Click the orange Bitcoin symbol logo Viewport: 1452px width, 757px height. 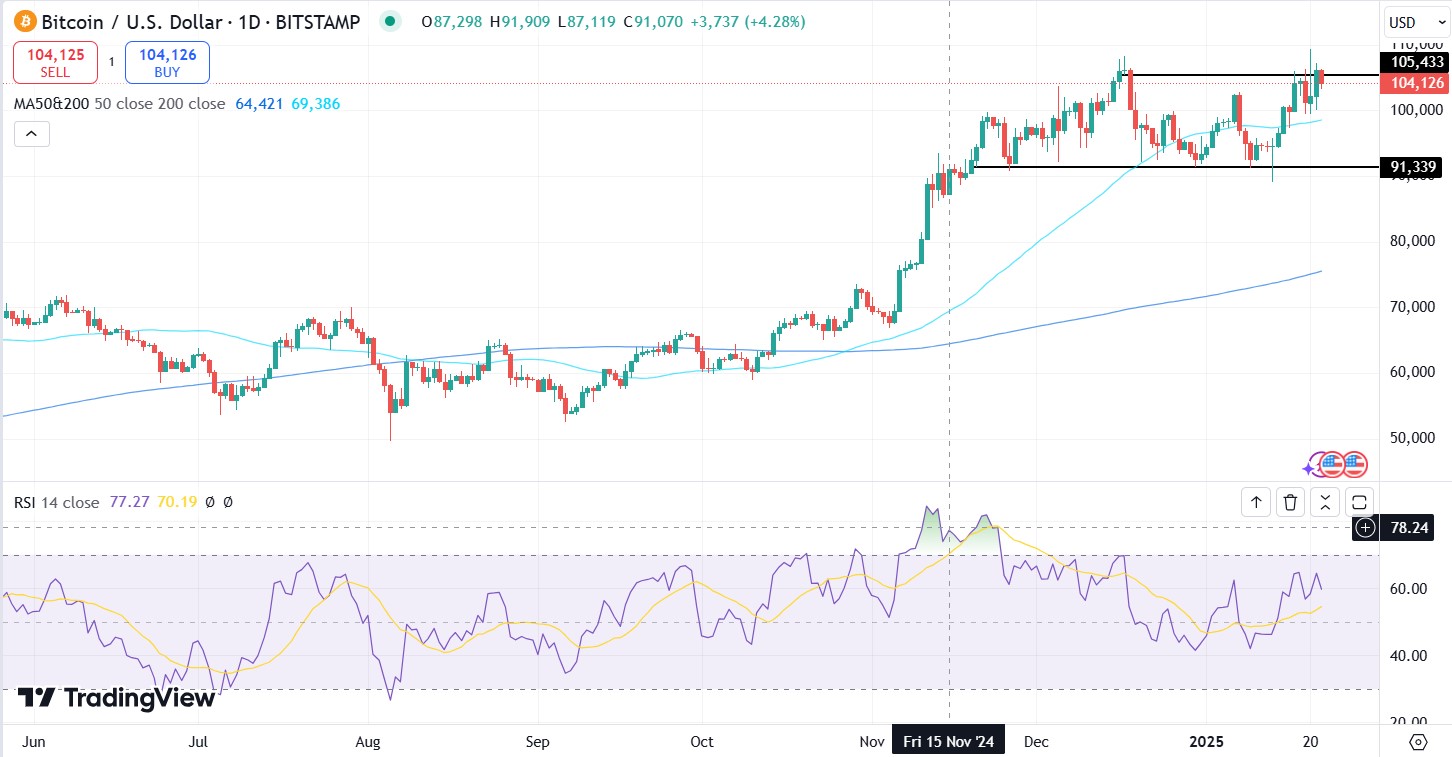pos(24,21)
